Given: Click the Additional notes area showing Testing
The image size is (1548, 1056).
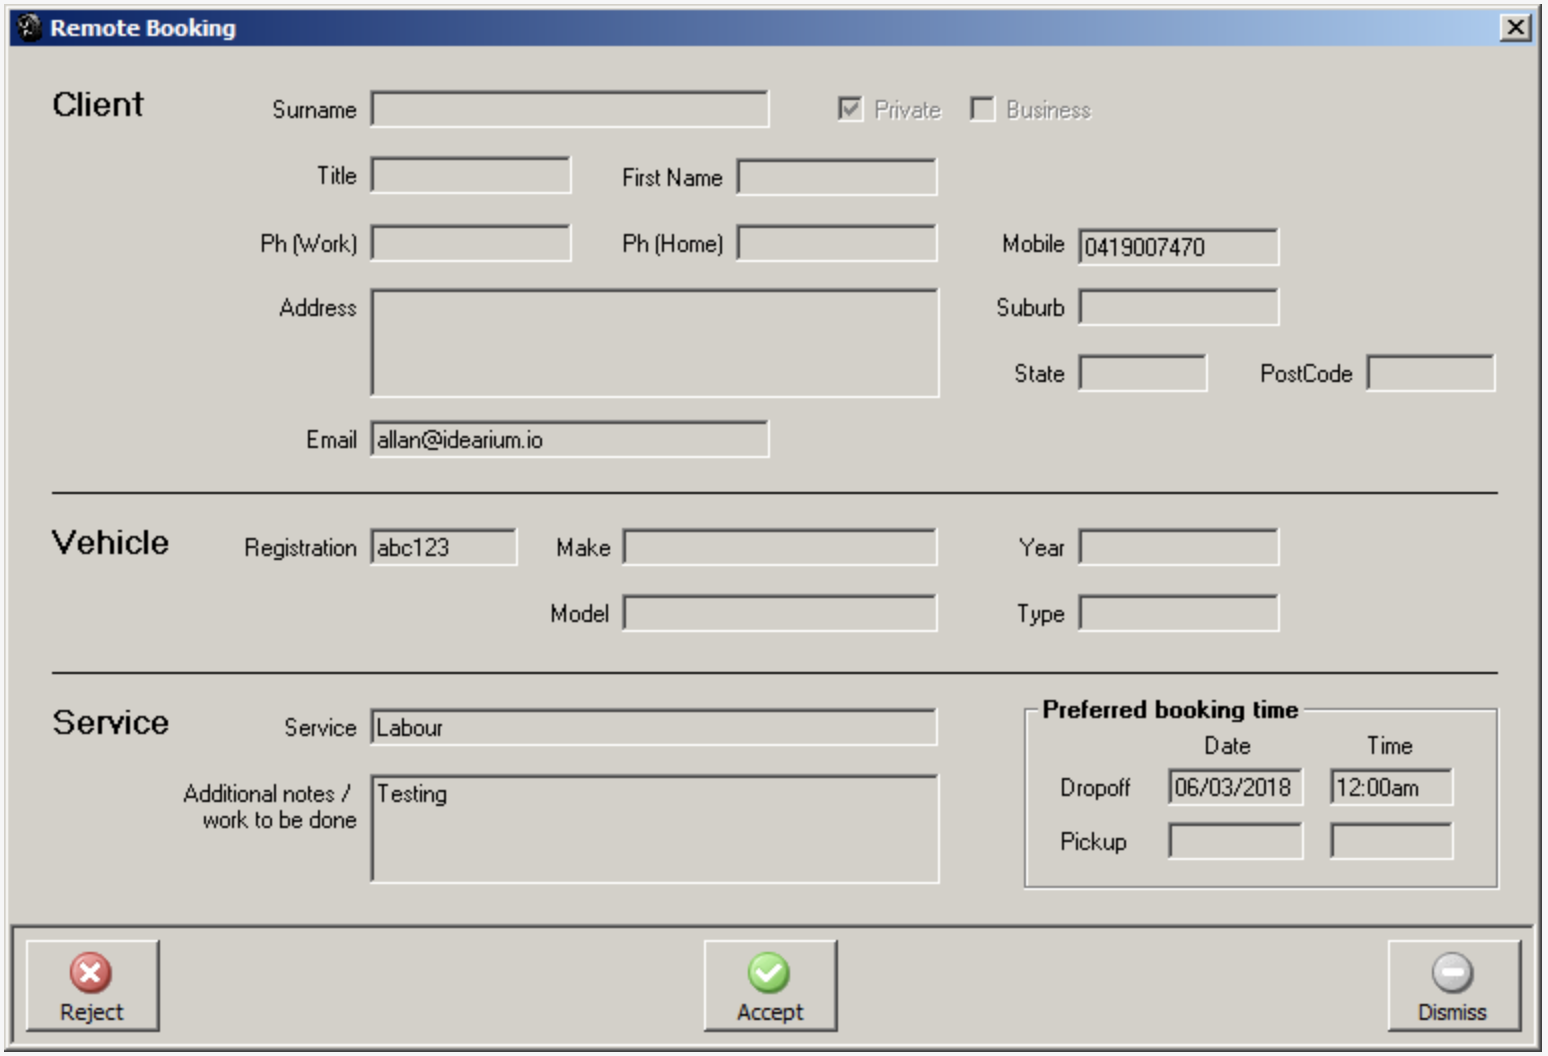Looking at the screenshot, I should 654,829.
